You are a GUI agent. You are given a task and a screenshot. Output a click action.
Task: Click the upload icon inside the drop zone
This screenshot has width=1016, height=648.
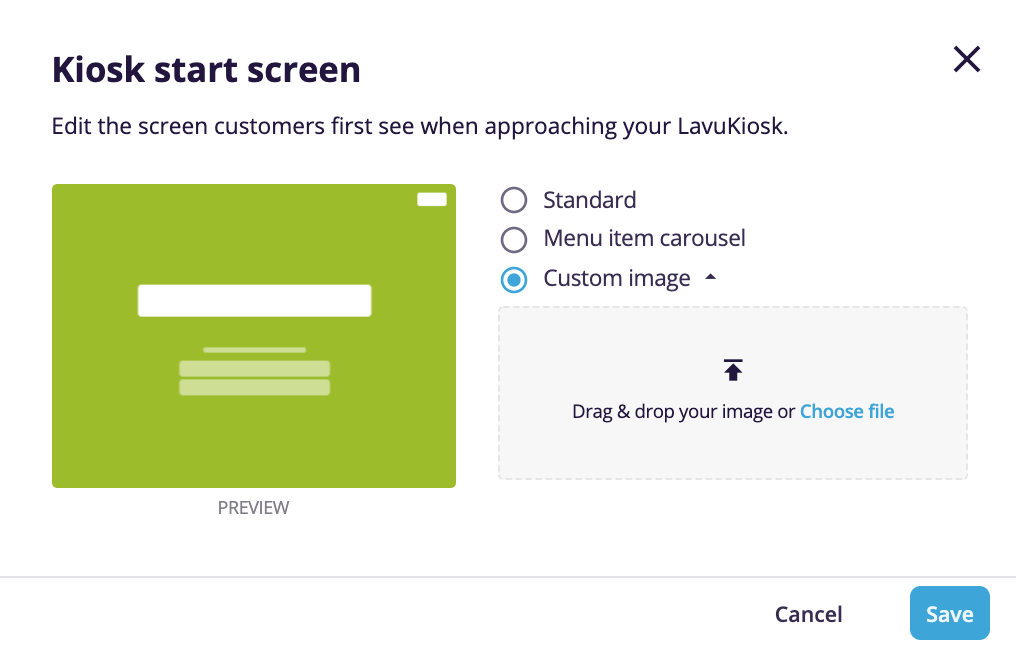click(733, 369)
